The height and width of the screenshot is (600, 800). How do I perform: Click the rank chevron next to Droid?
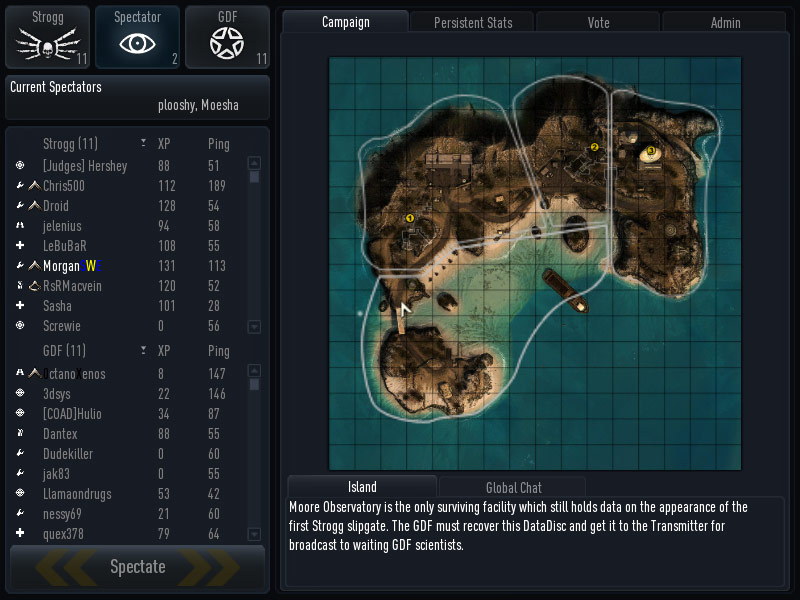tap(34, 206)
